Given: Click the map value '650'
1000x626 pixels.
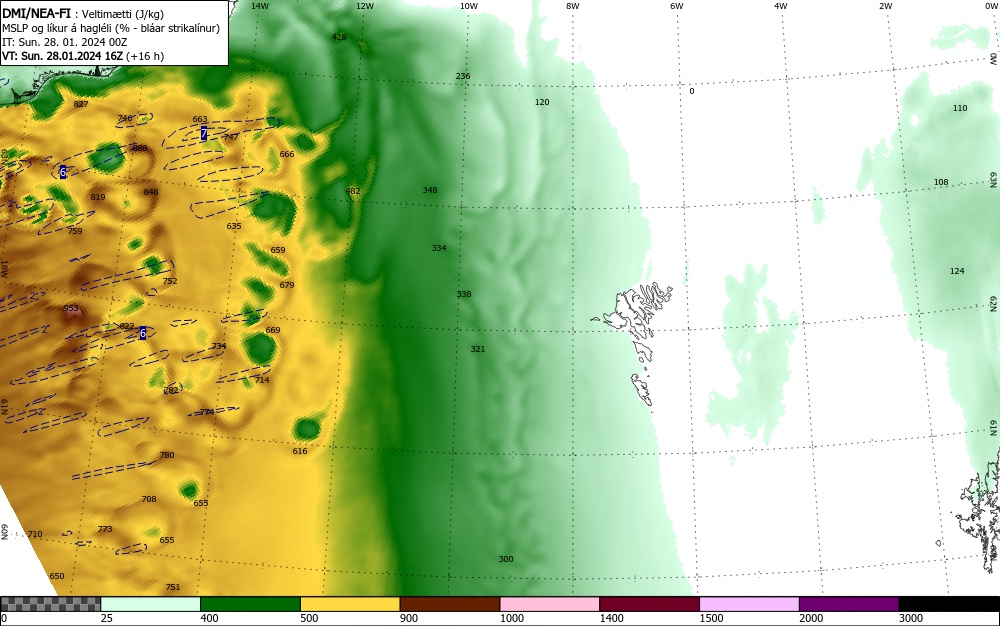Looking at the screenshot, I should click(x=57, y=576).
